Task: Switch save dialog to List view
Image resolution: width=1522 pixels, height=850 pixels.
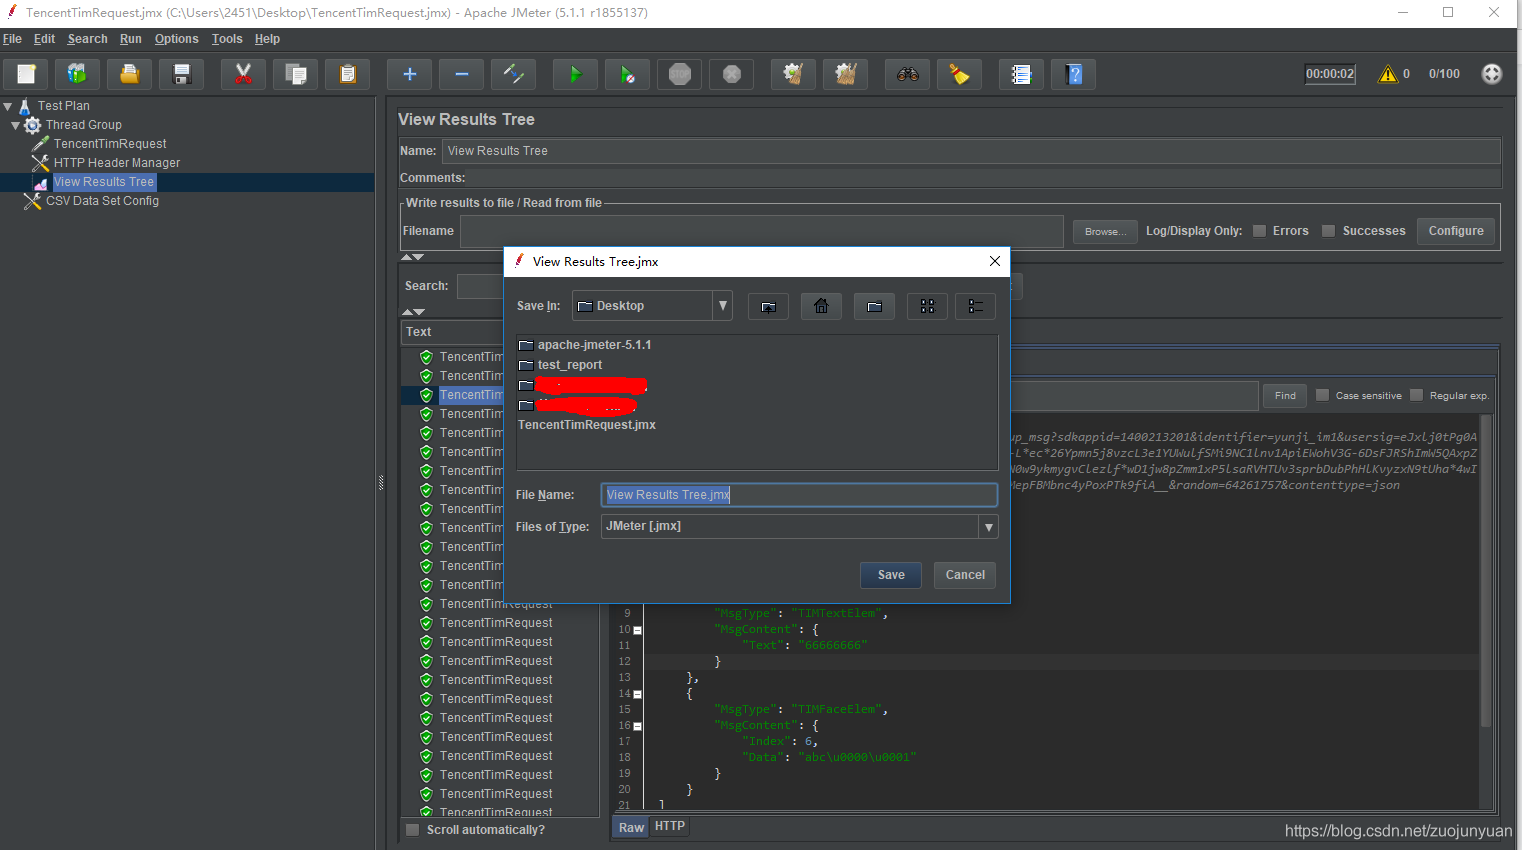Action: (x=927, y=306)
